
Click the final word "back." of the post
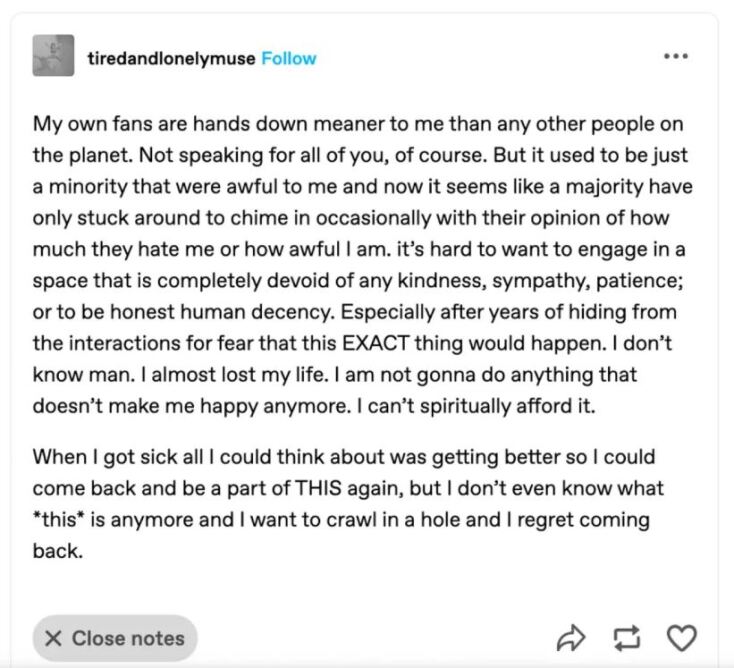tap(57, 551)
